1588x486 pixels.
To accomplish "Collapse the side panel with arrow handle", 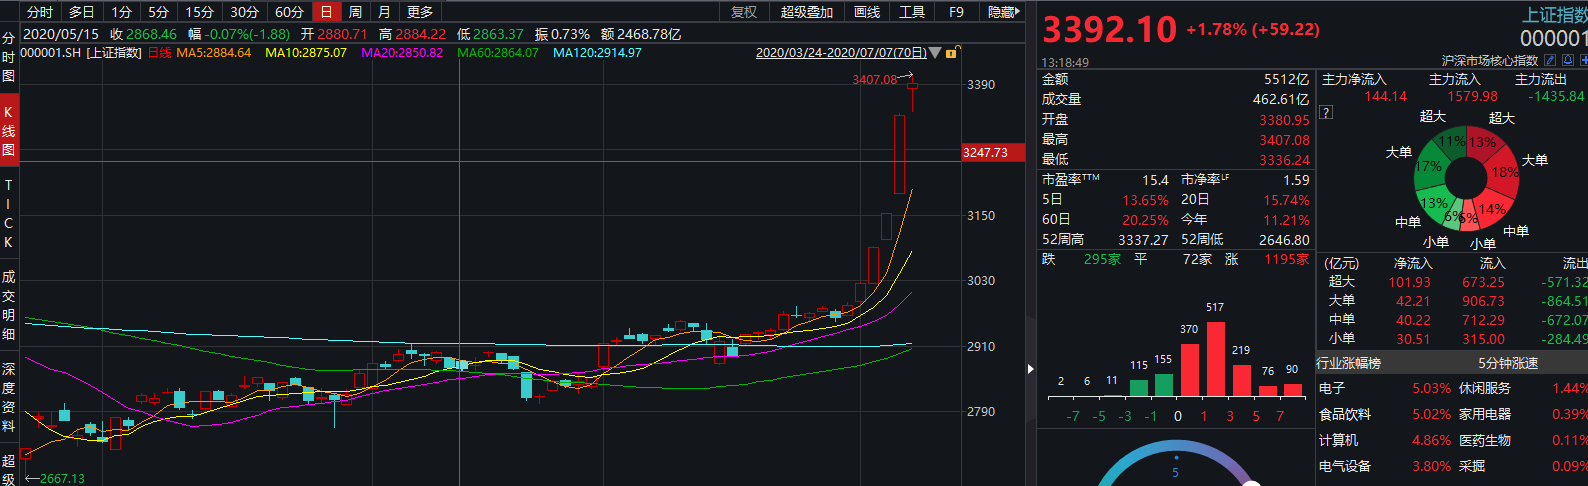I will tap(1031, 369).
